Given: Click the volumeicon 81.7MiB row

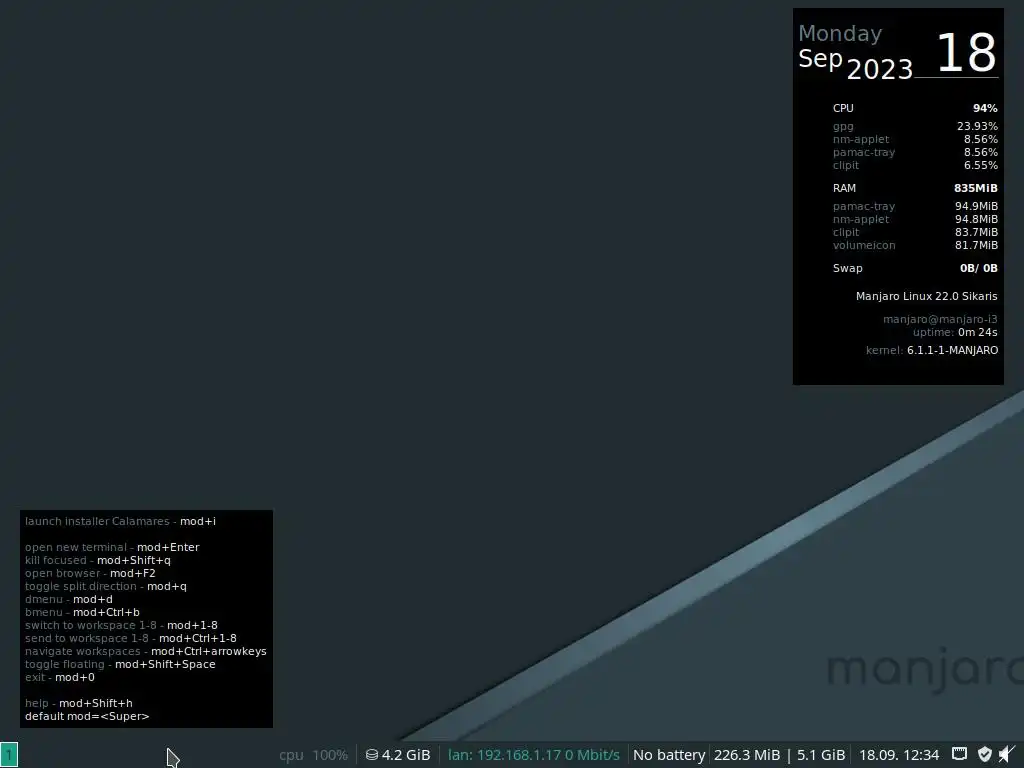Looking at the screenshot, I should (x=915, y=246).
